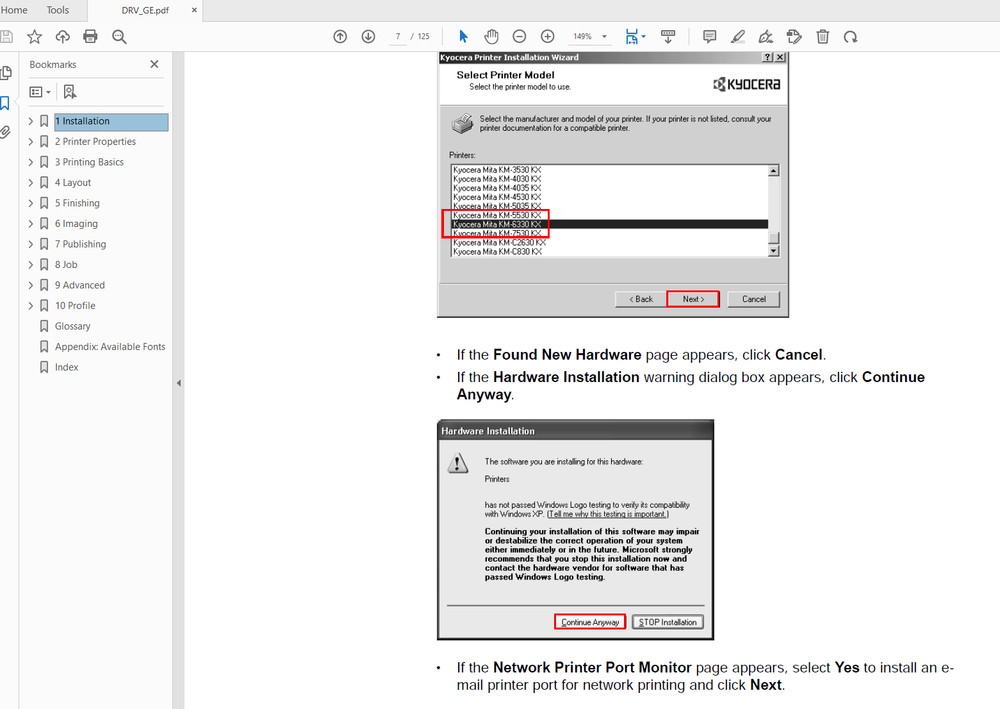Expand the 1 Installation bookmark
This screenshot has height=709, width=1000.
31,121
